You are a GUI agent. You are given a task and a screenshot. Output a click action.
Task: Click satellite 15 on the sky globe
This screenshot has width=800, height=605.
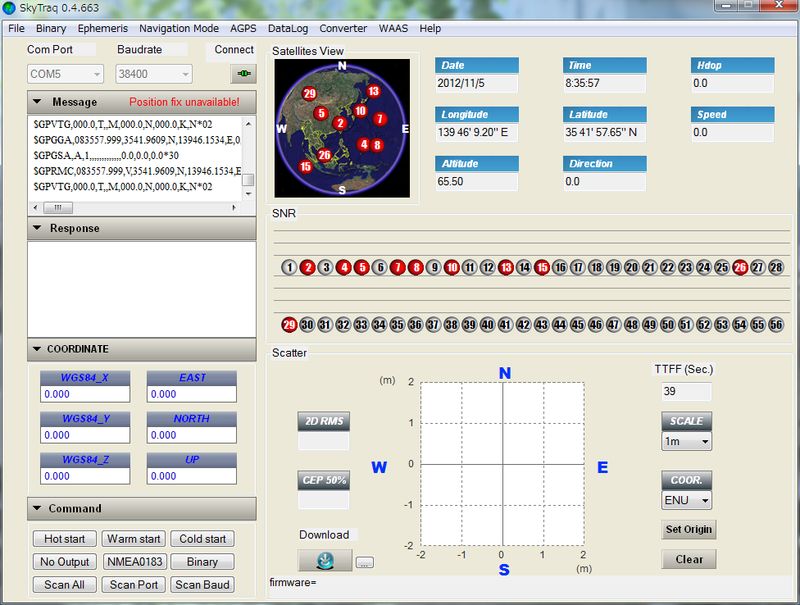[304, 166]
